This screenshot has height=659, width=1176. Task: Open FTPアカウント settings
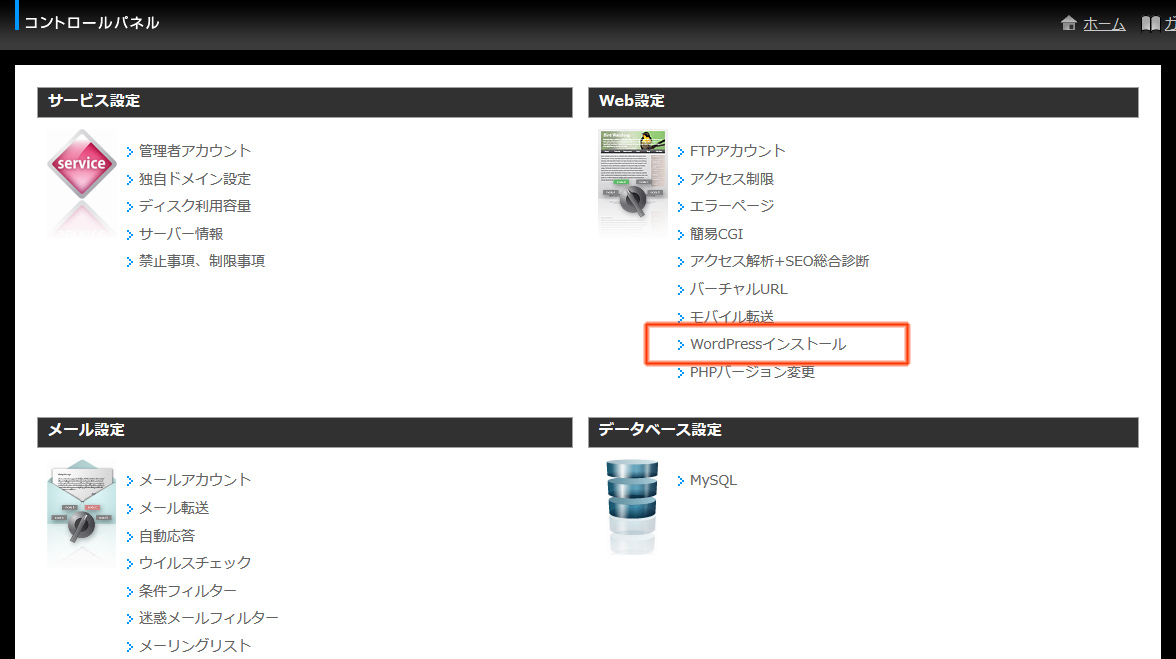[737, 151]
